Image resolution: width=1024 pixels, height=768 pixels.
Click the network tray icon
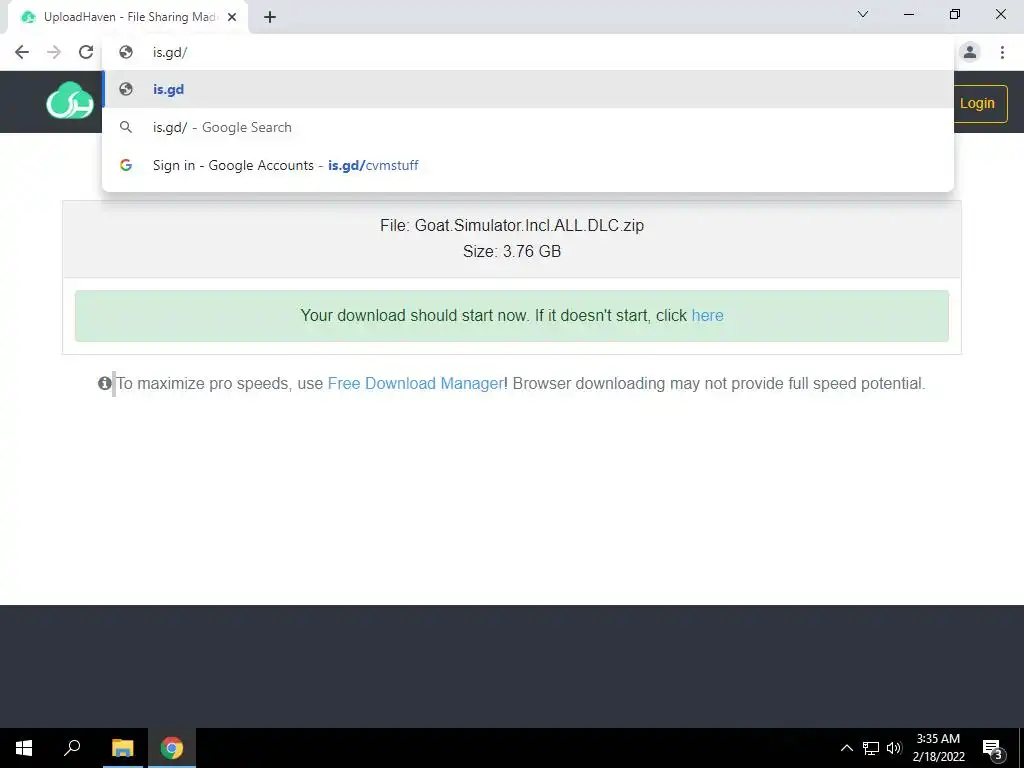pyautogui.click(x=871, y=748)
